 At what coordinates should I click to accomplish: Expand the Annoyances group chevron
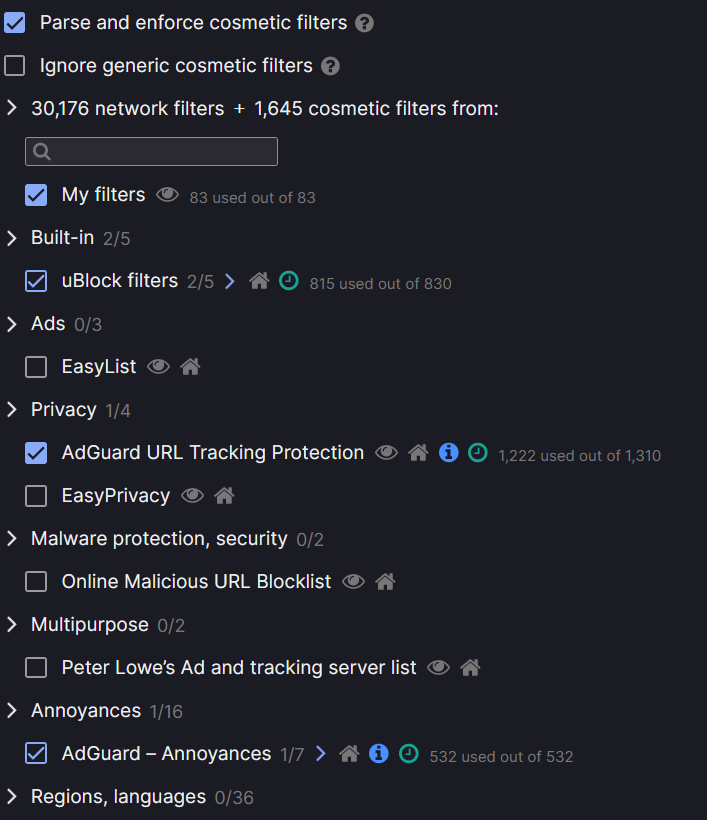pyautogui.click(x=12, y=711)
